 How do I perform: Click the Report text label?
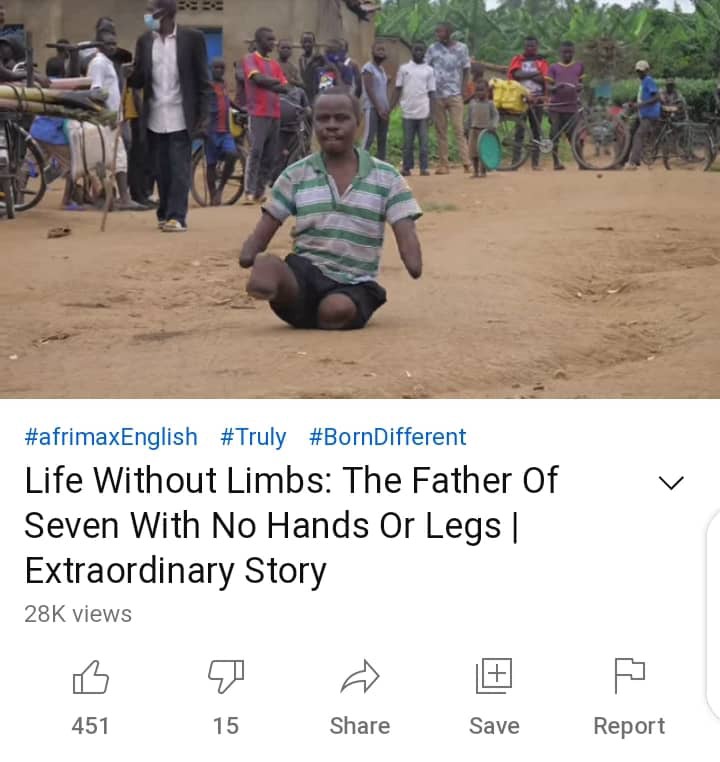point(629,727)
